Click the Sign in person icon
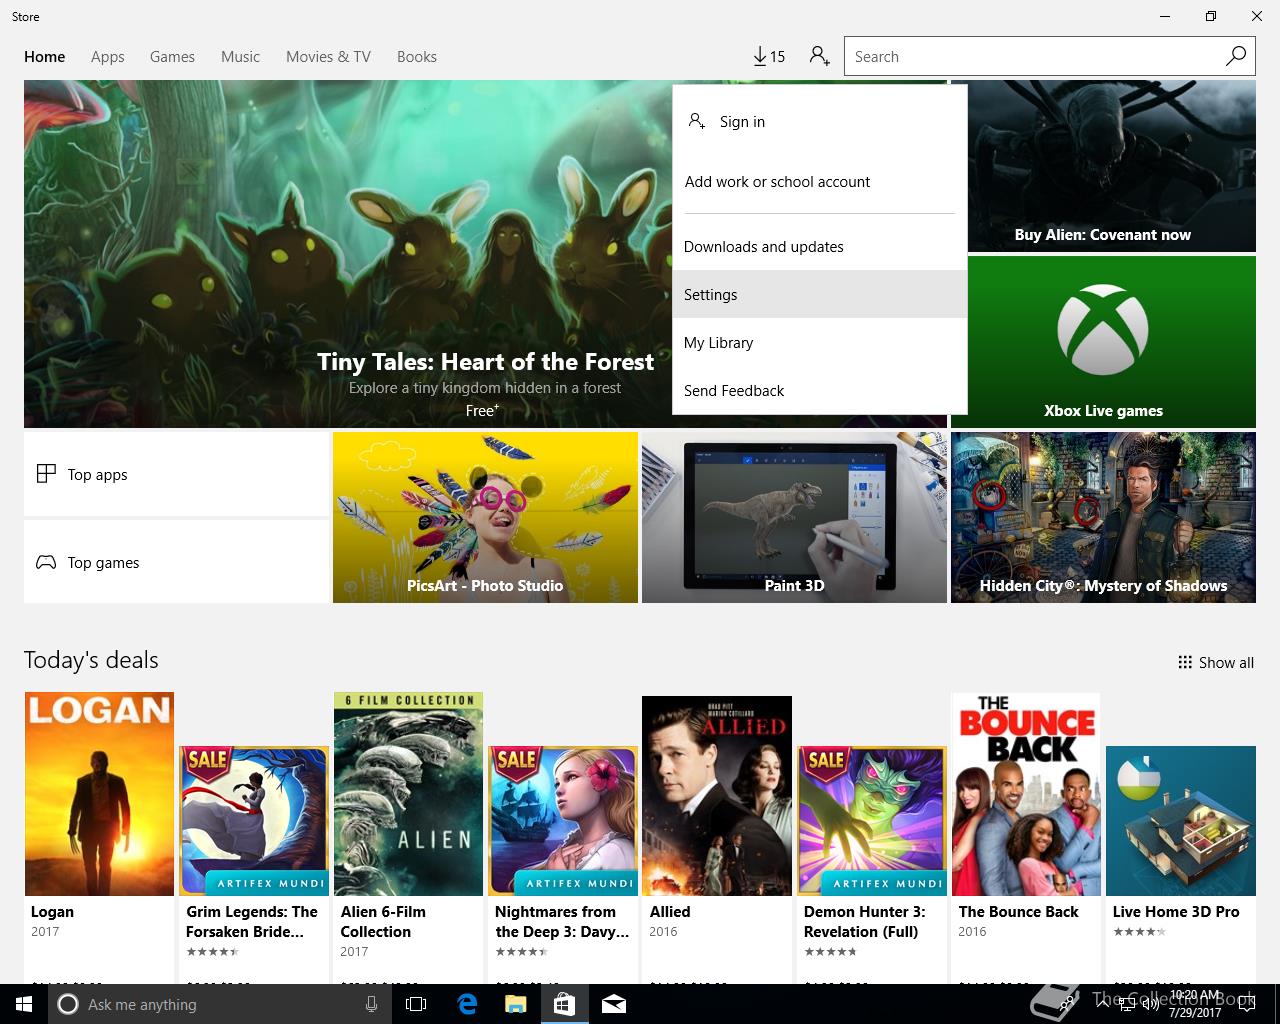Viewport: 1280px width, 1024px height. click(697, 121)
